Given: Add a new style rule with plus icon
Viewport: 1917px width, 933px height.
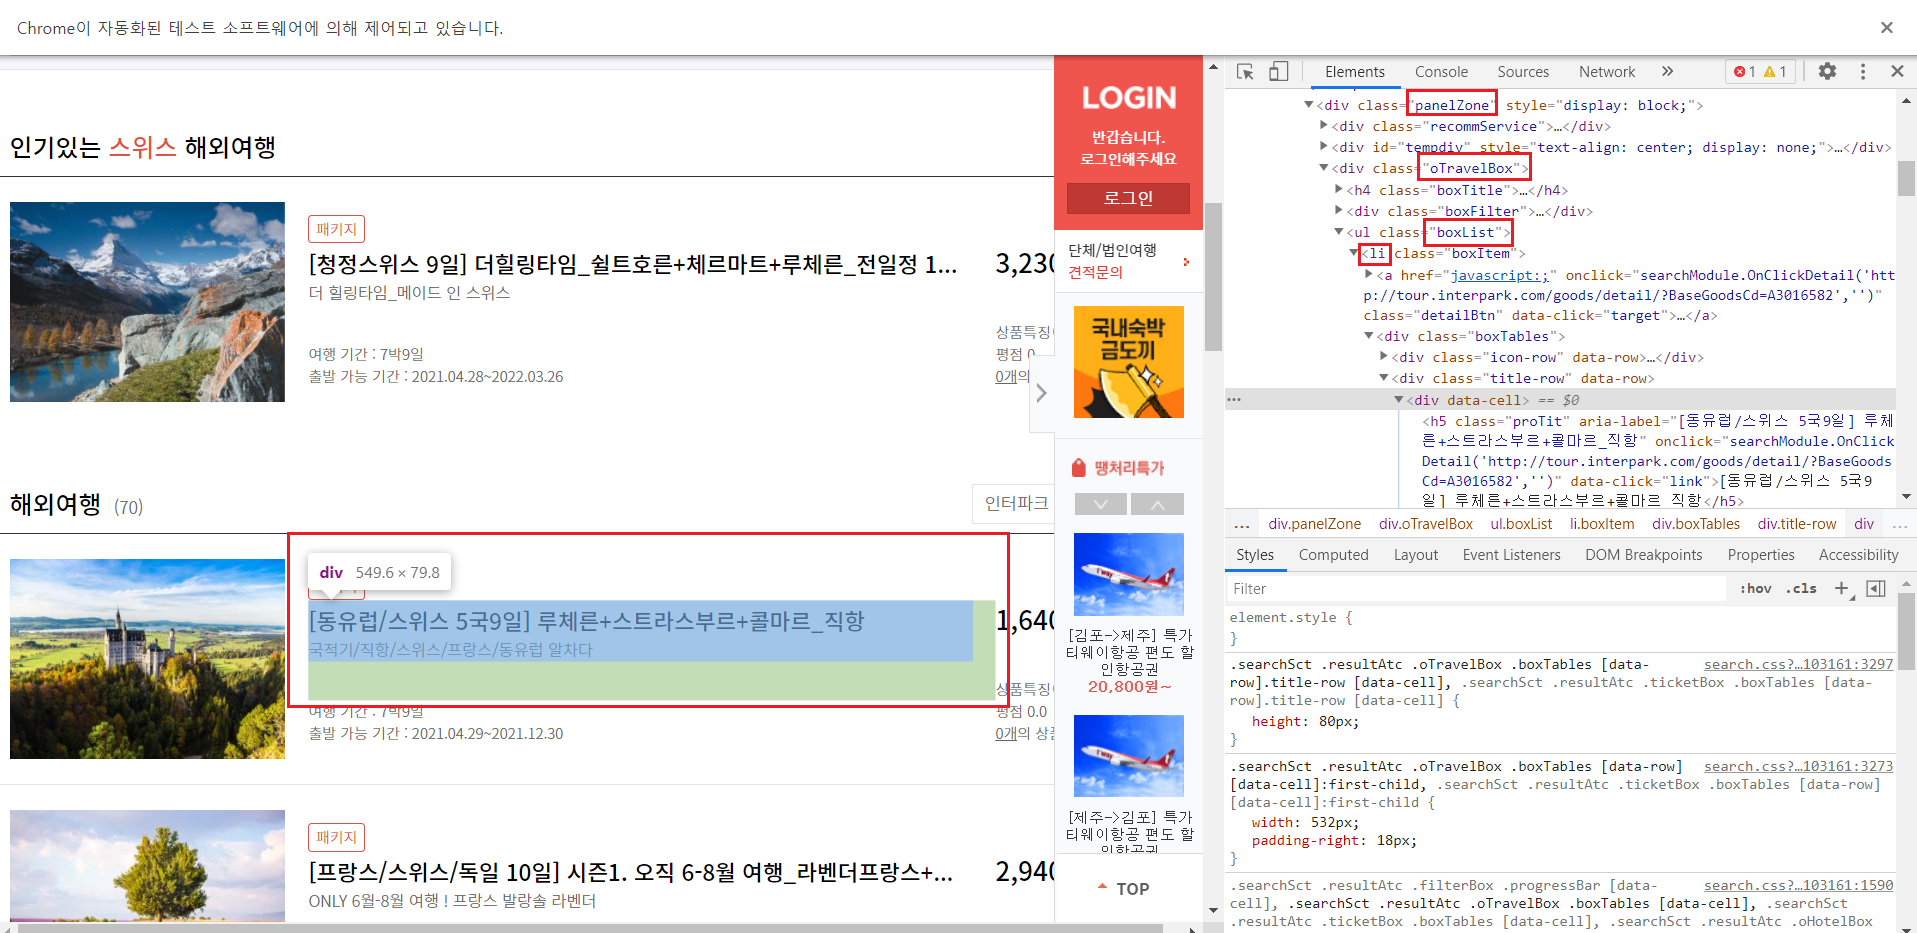Looking at the screenshot, I should tap(1841, 588).
